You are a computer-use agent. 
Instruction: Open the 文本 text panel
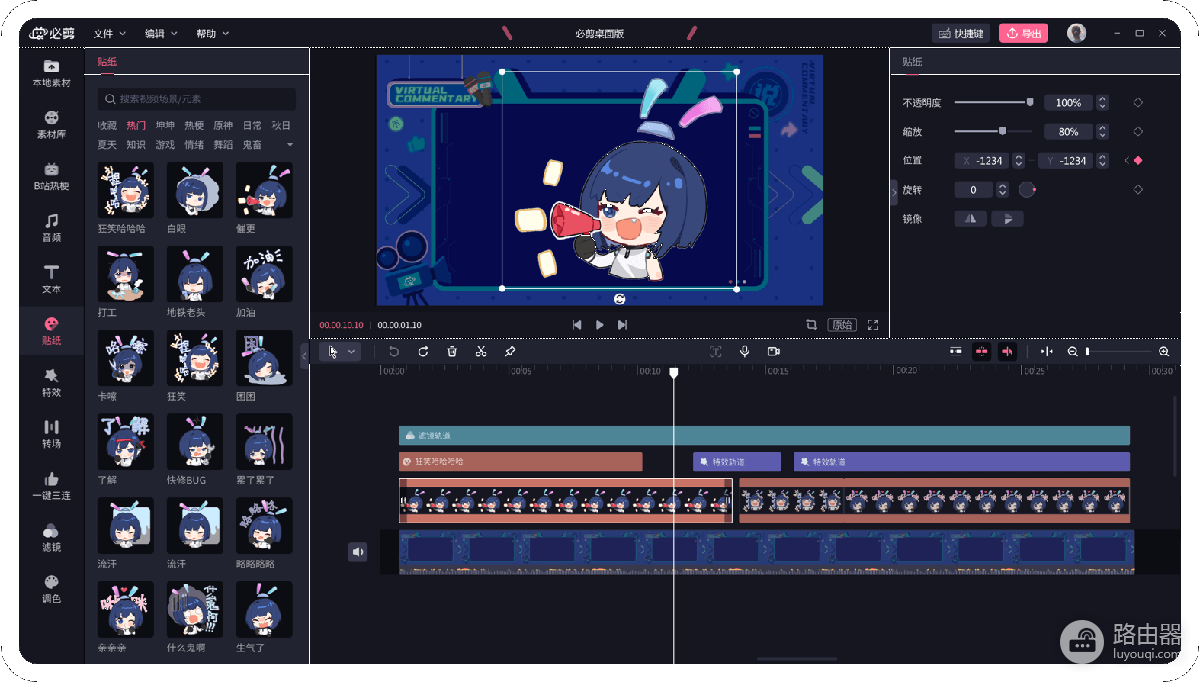click(51, 279)
